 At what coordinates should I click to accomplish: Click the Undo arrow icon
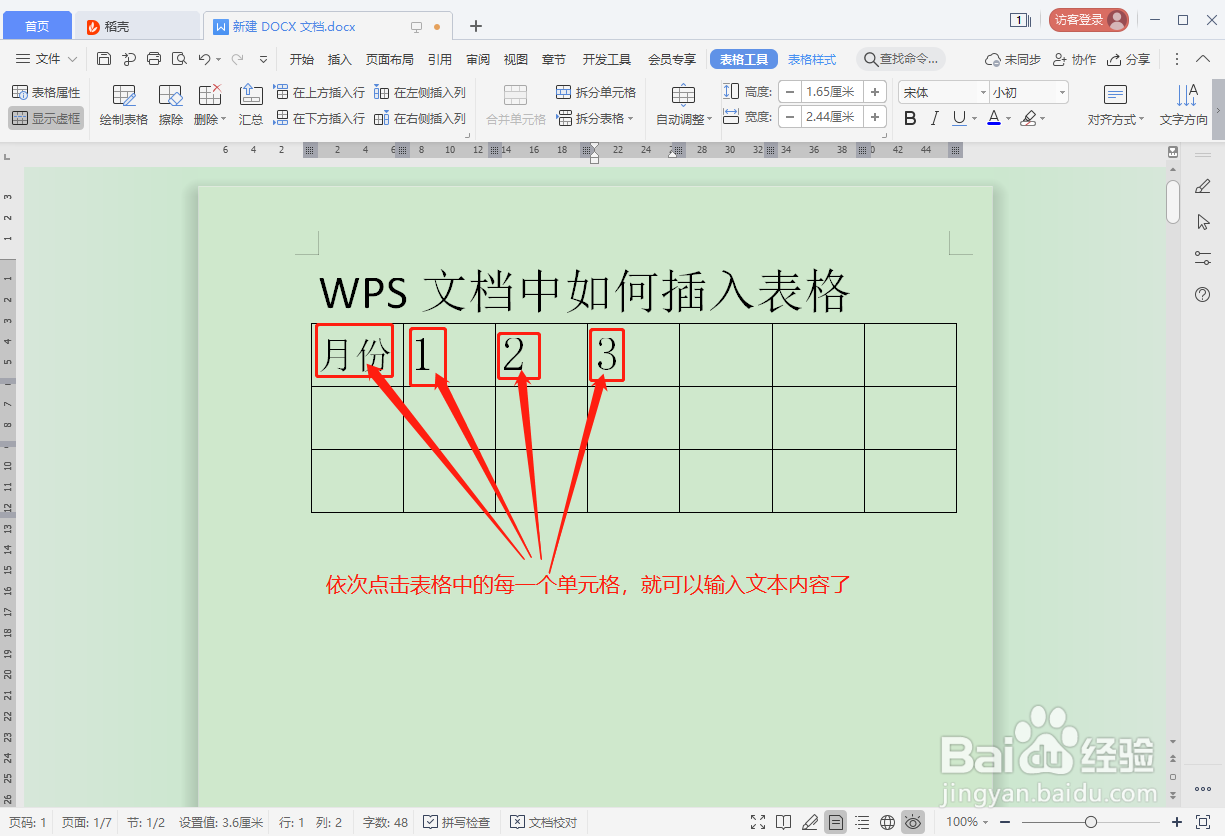[x=204, y=59]
